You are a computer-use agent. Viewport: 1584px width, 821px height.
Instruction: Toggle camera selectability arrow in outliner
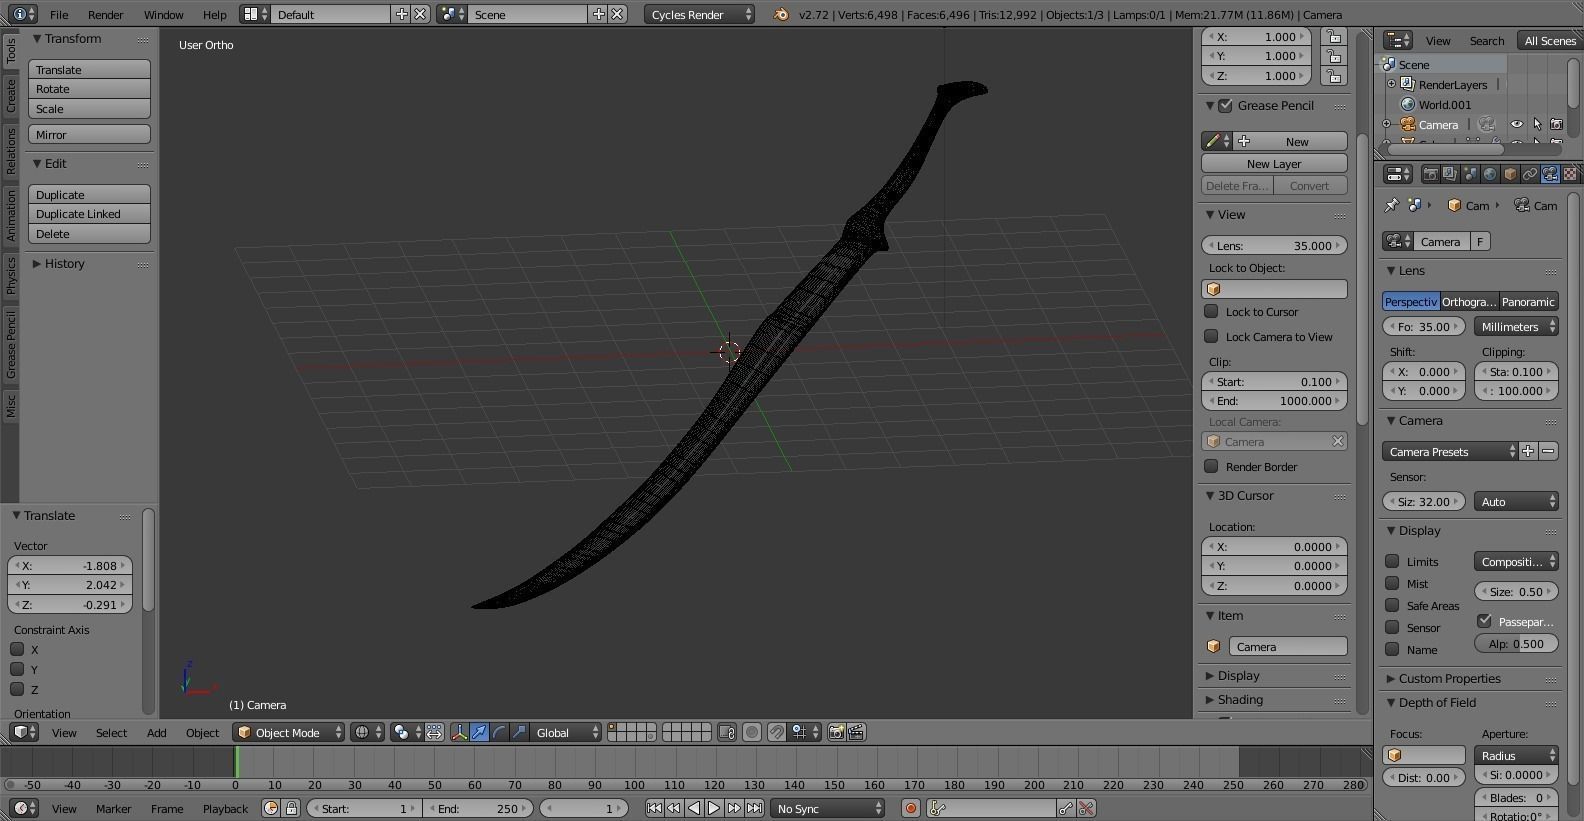tap(1537, 124)
